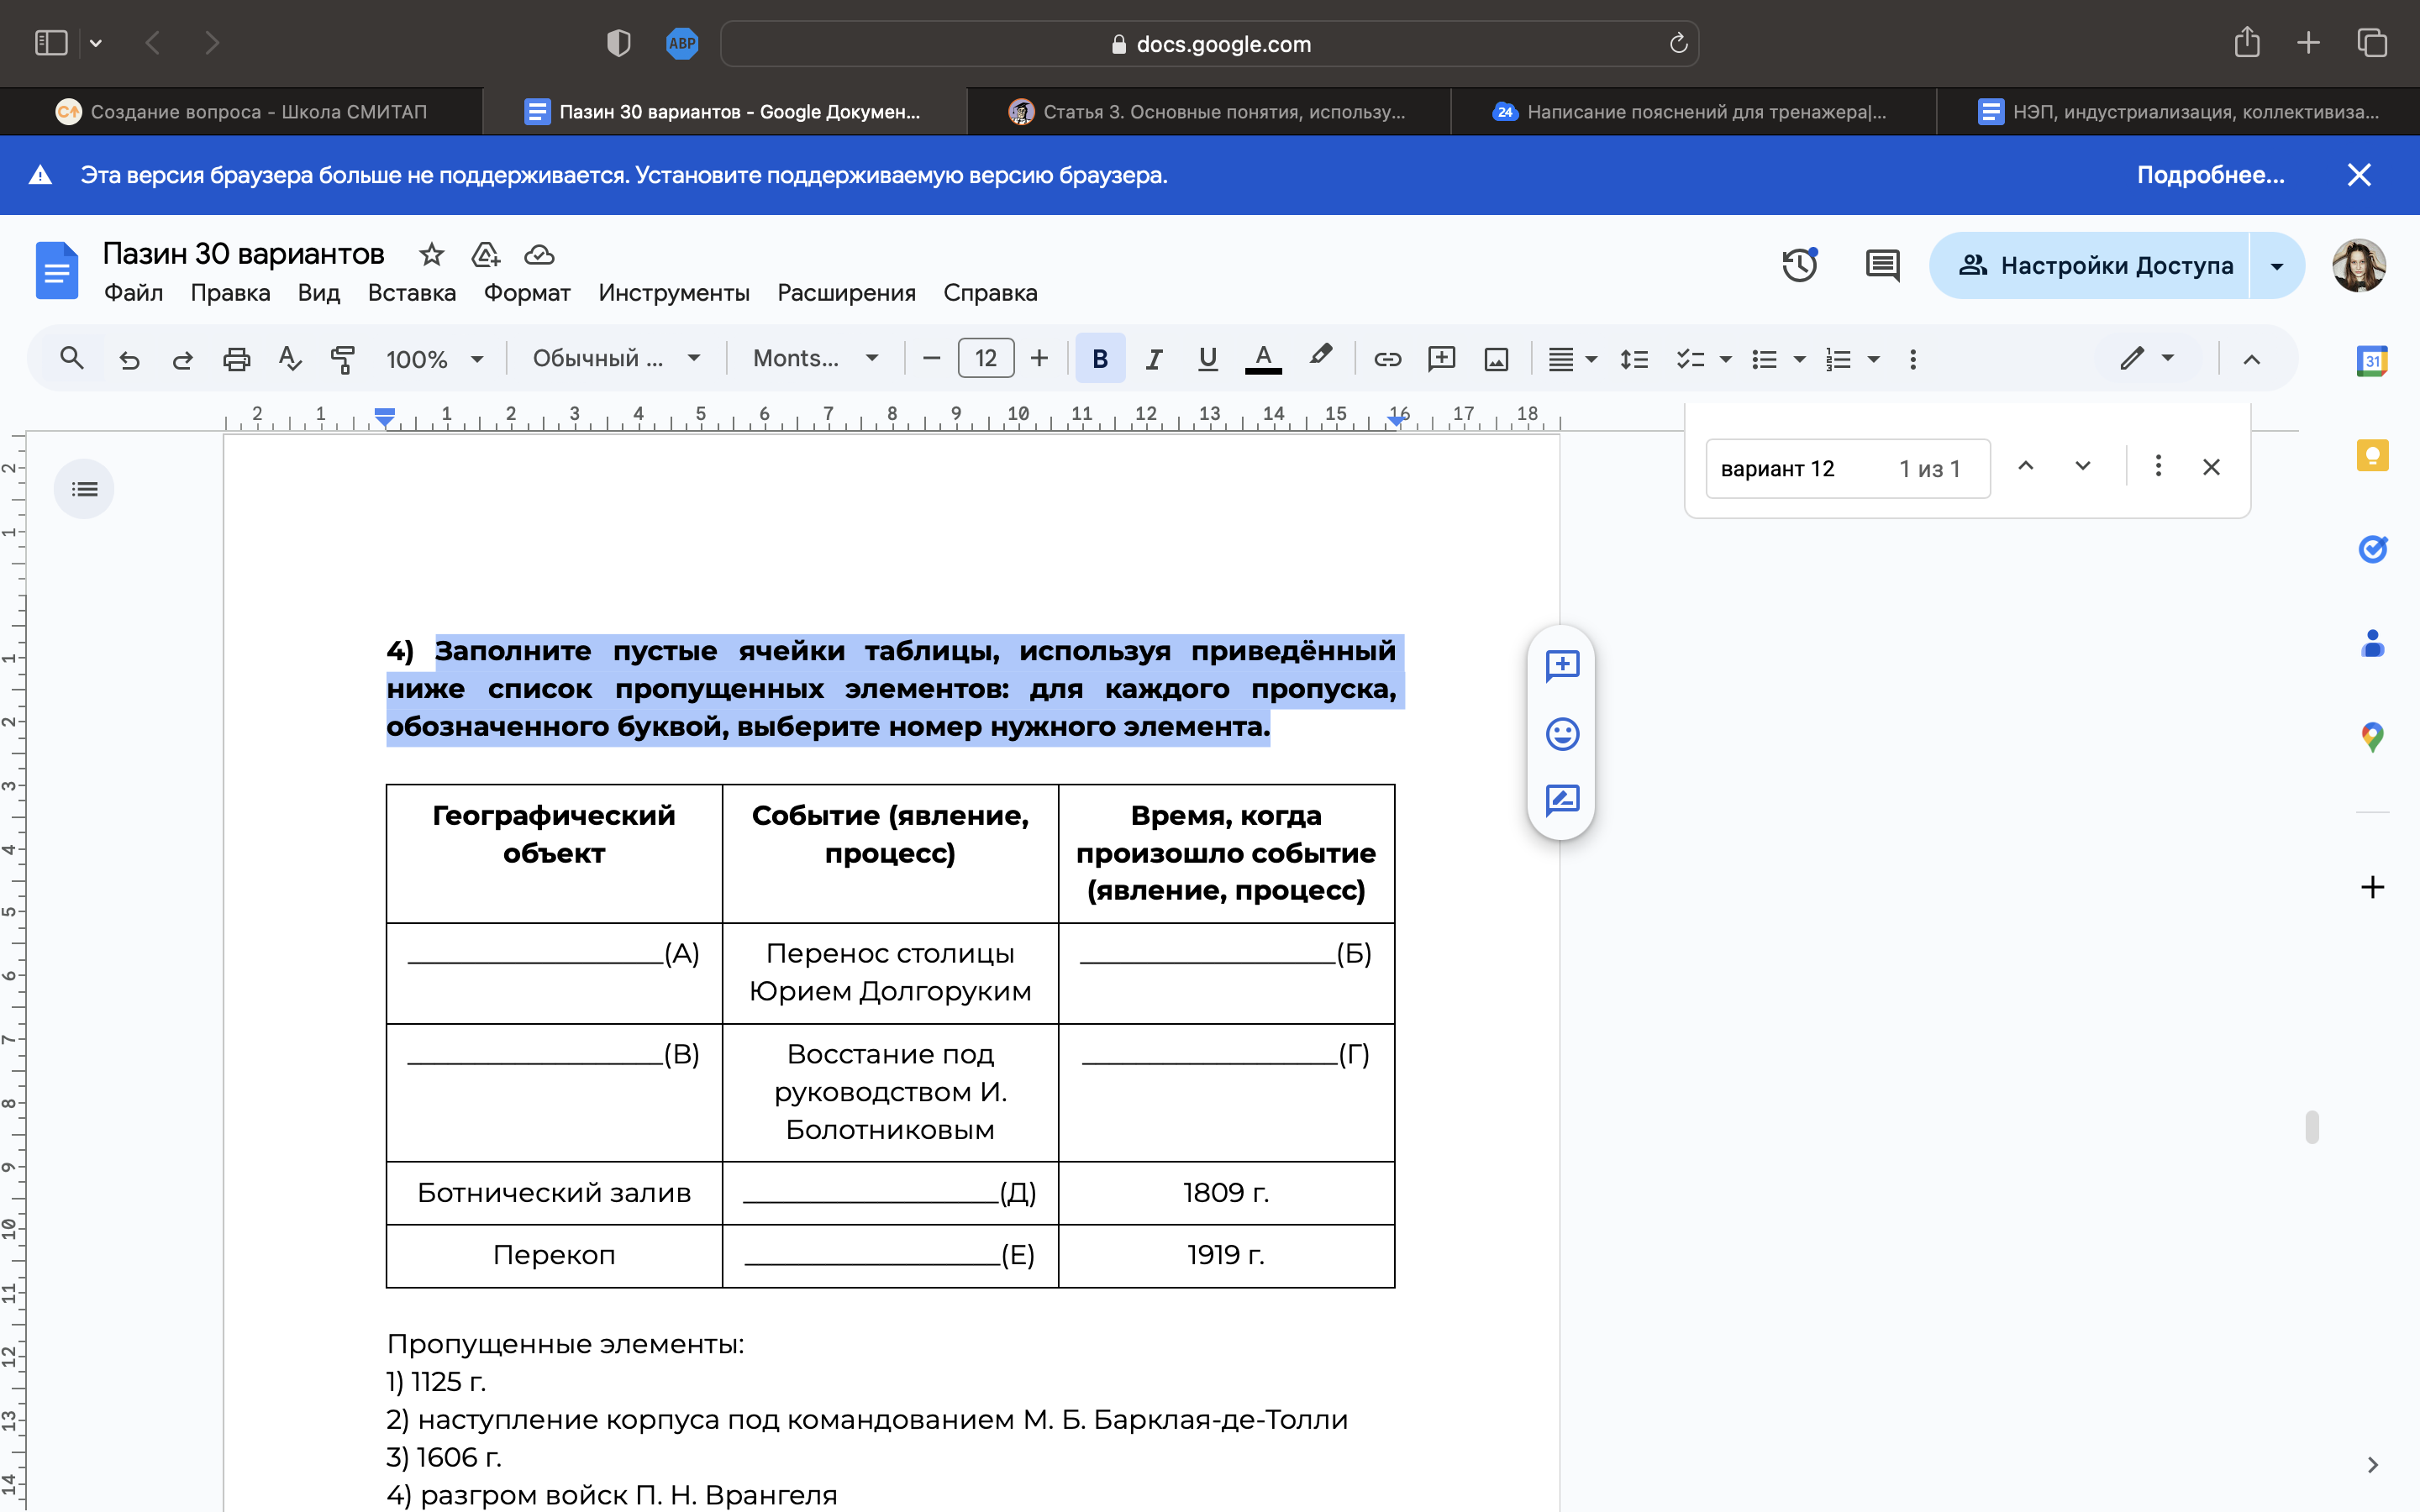Open the zoom 100% dropdown
This screenshot has height=1512, width=2420.
coord(435,359)
